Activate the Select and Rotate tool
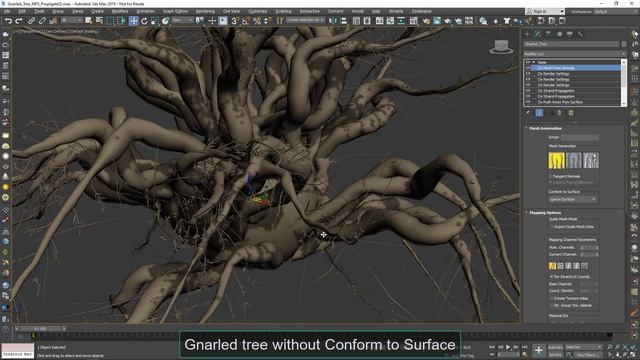 point(144,21)
